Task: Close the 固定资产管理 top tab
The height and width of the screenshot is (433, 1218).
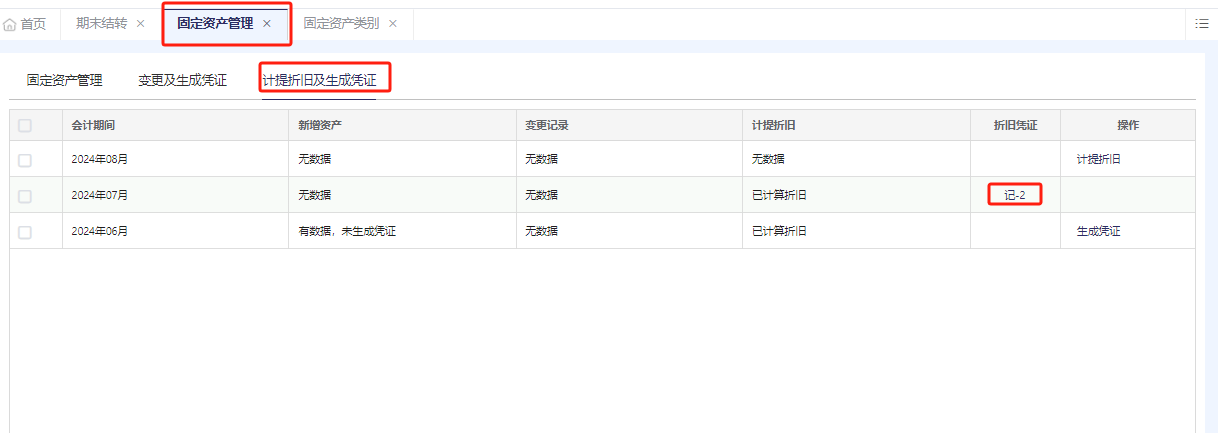Action: pyautogui.click(x=267, y=23)
